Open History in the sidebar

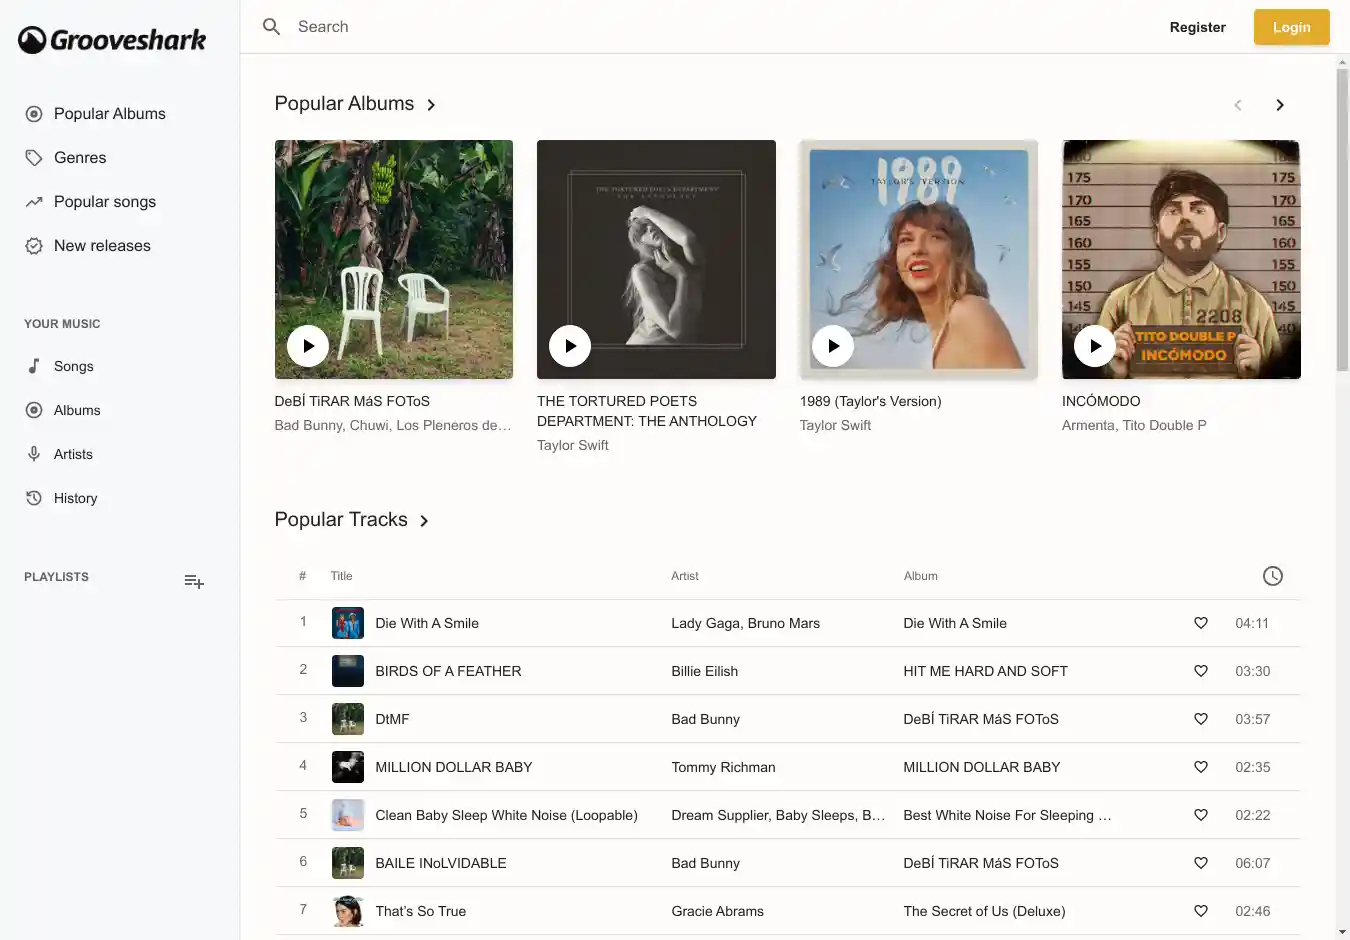click(75, 498)
